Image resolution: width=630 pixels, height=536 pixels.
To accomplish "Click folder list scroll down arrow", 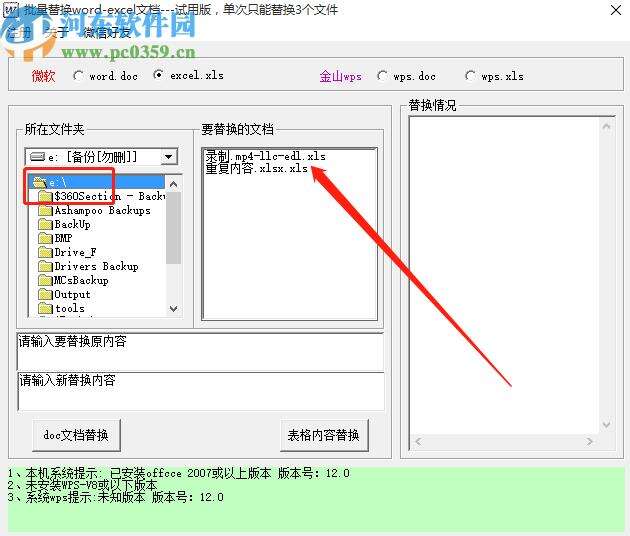I will [174, 309].
